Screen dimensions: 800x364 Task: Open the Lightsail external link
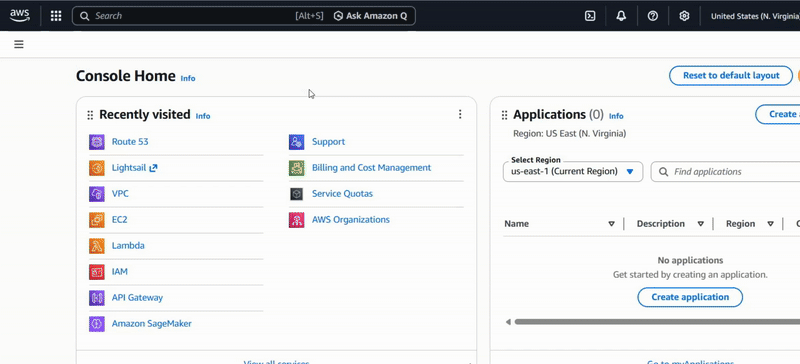tap(135, 168)
